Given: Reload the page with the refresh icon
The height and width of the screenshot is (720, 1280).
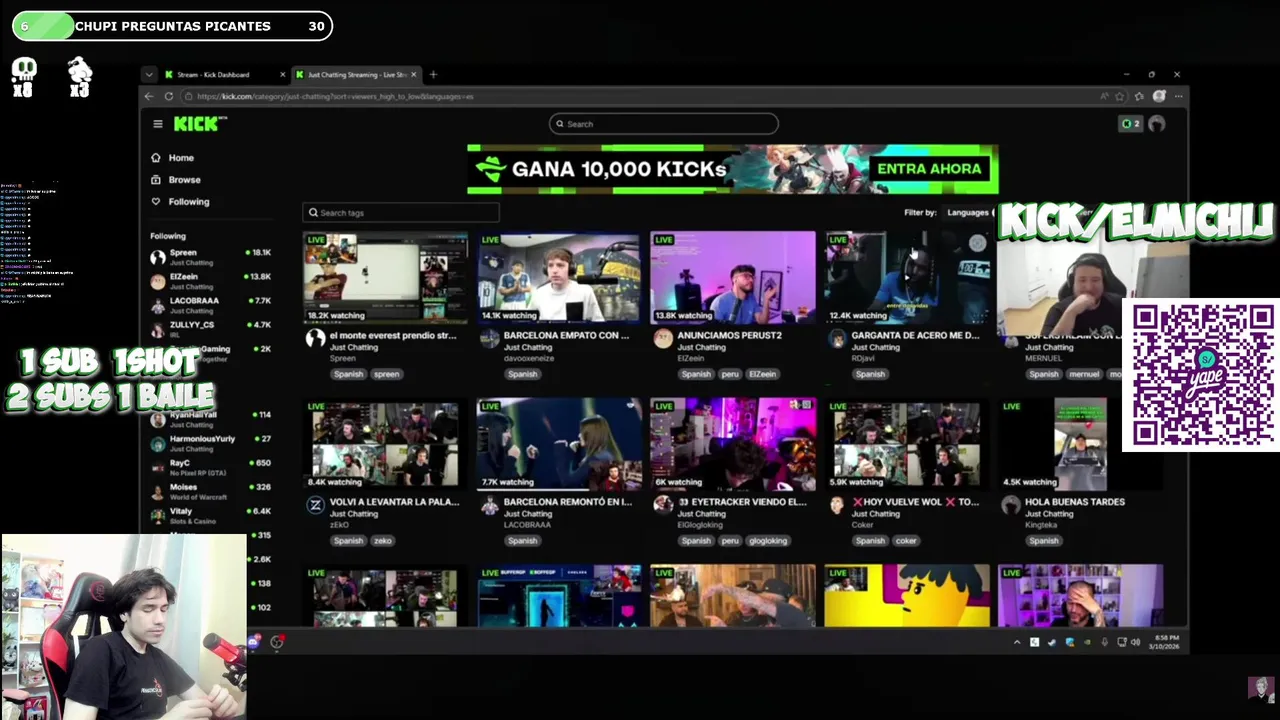Looking at the screenshot, I should click(168, 96).
